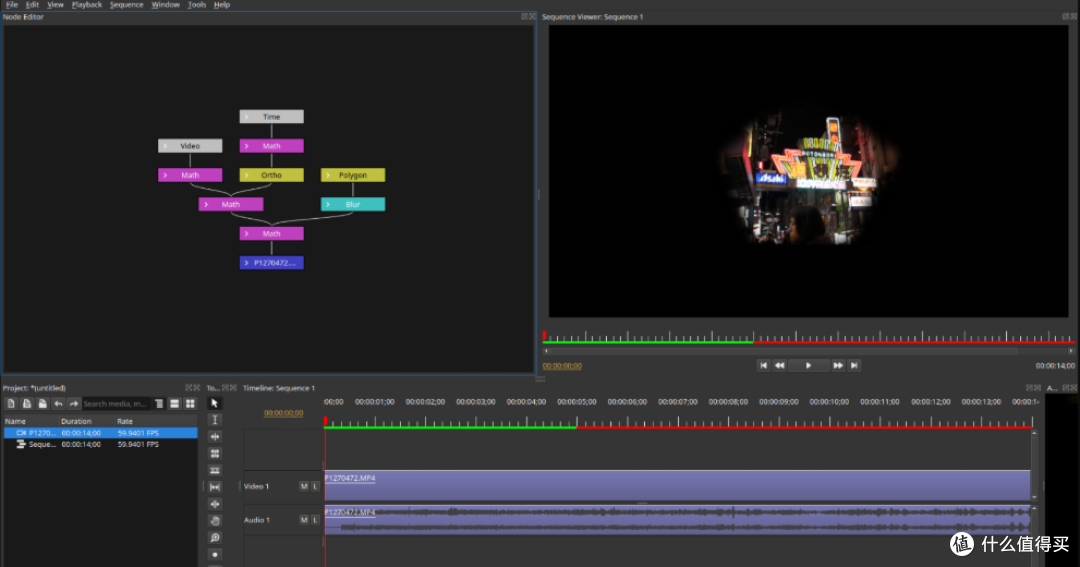Screen dimensions: 1080x567
Task: Click the Record dot tool
Action: (214, 555)
